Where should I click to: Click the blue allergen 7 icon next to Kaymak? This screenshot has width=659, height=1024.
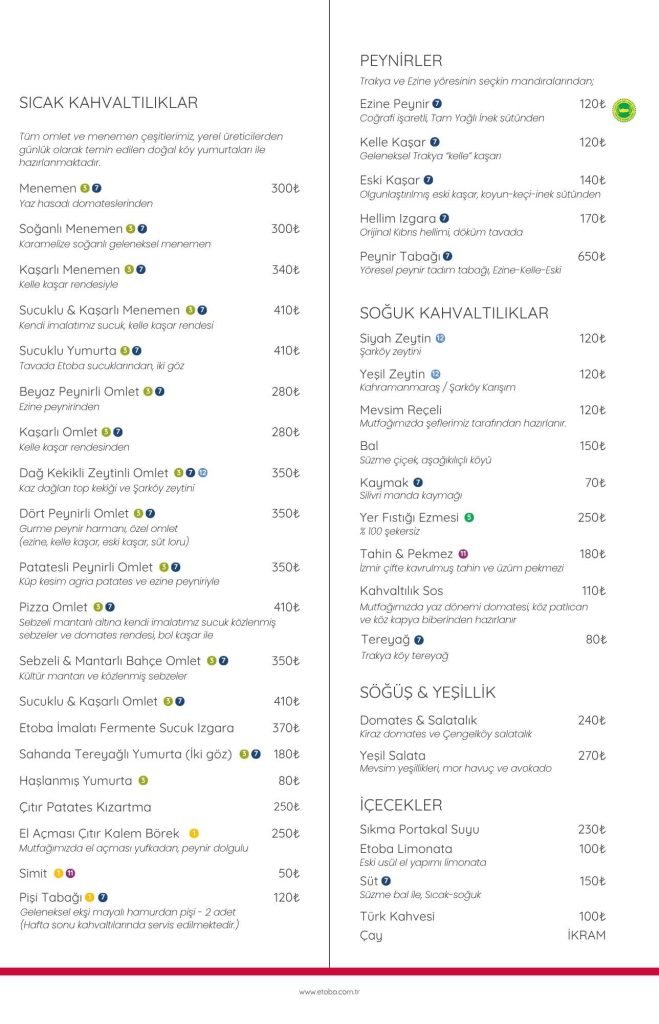click(x=418, y=483)
